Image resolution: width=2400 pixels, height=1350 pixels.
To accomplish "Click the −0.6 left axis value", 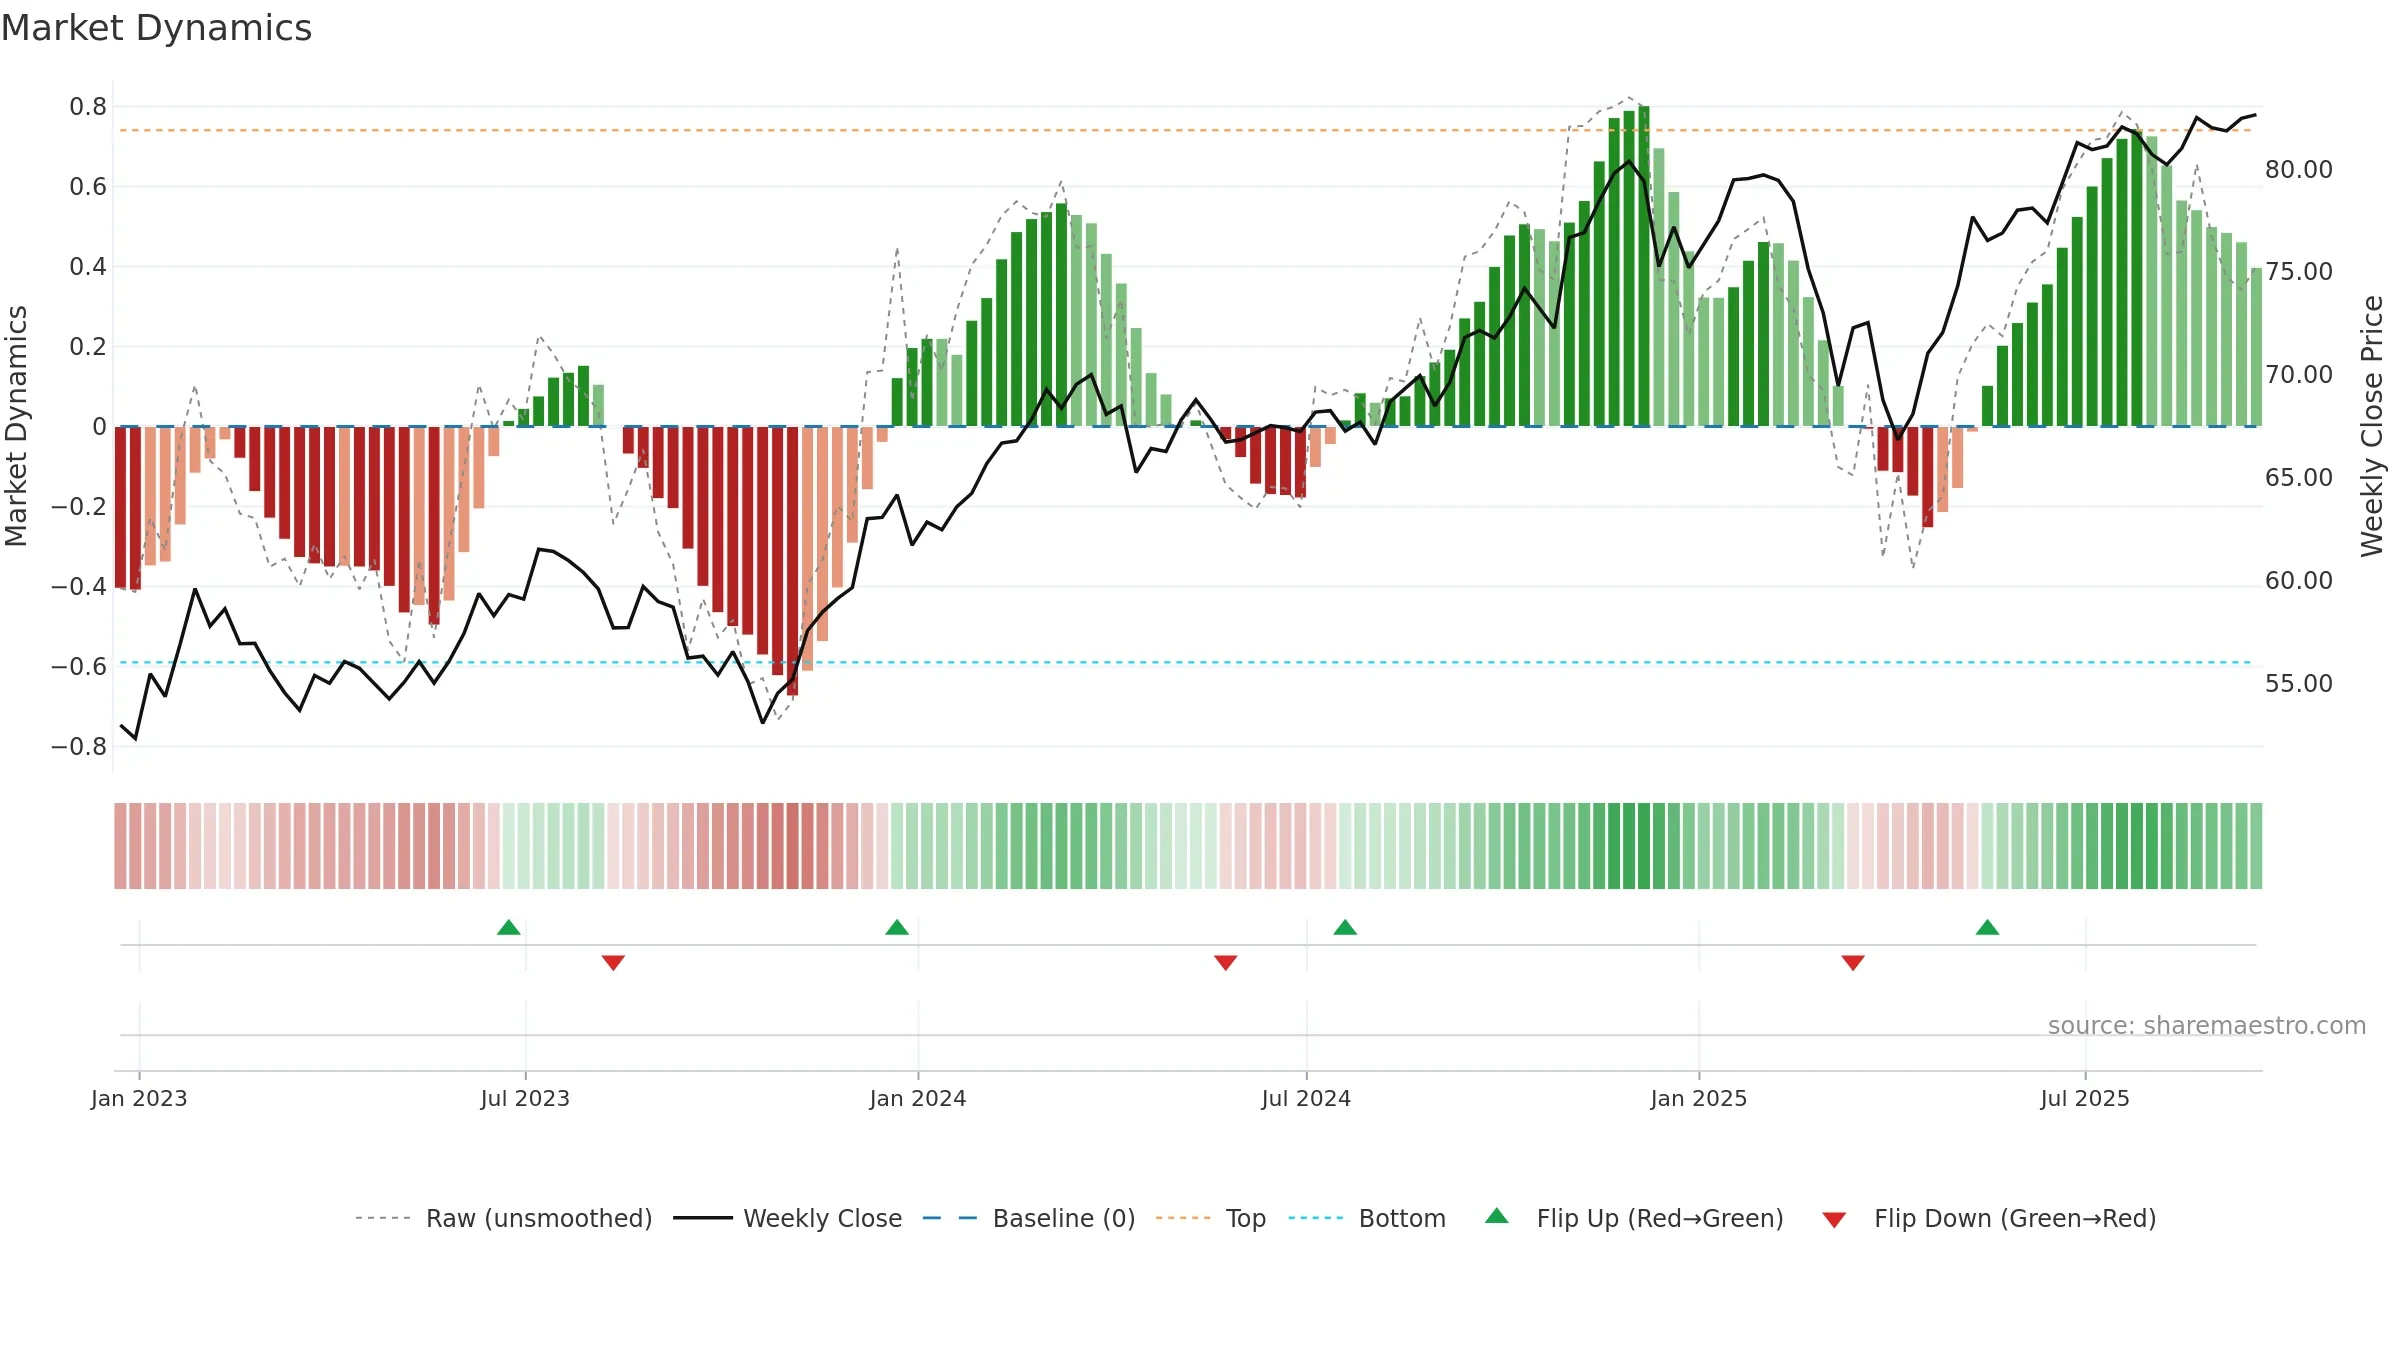I will pos(79,667).
